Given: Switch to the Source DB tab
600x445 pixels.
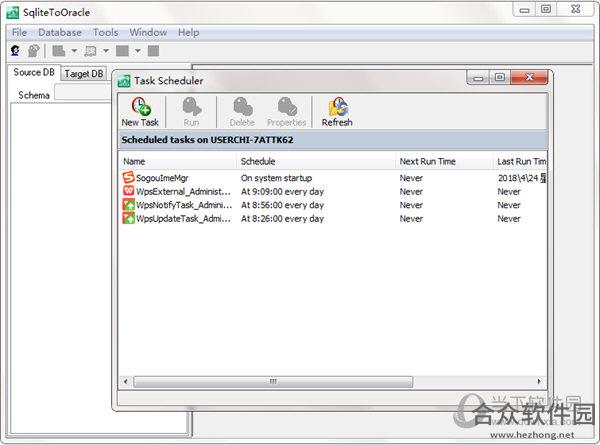Looking at the screenshot, I should [34, 72].
